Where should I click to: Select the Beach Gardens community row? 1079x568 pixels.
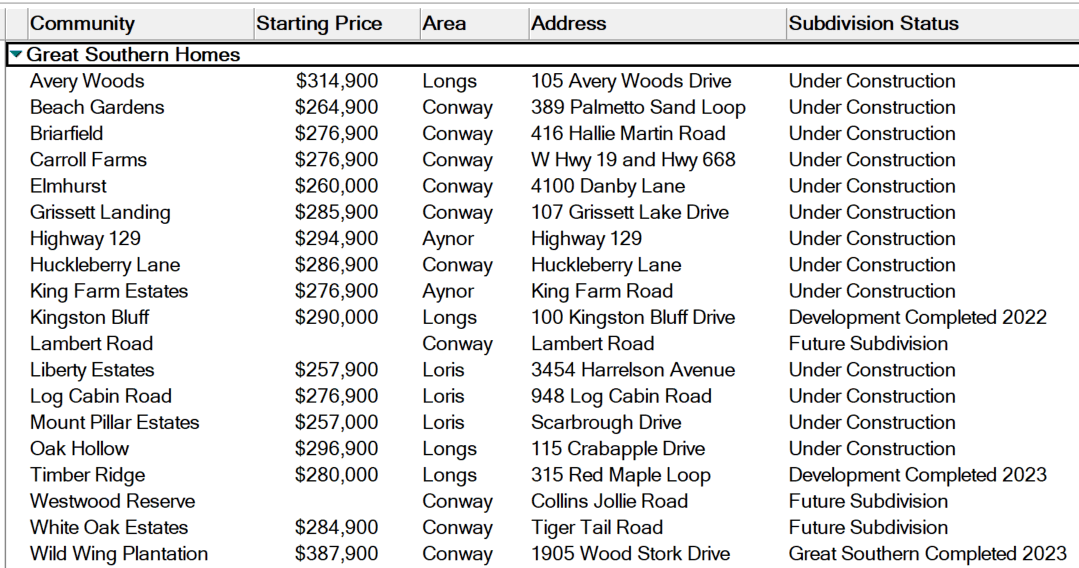[97, 107]
